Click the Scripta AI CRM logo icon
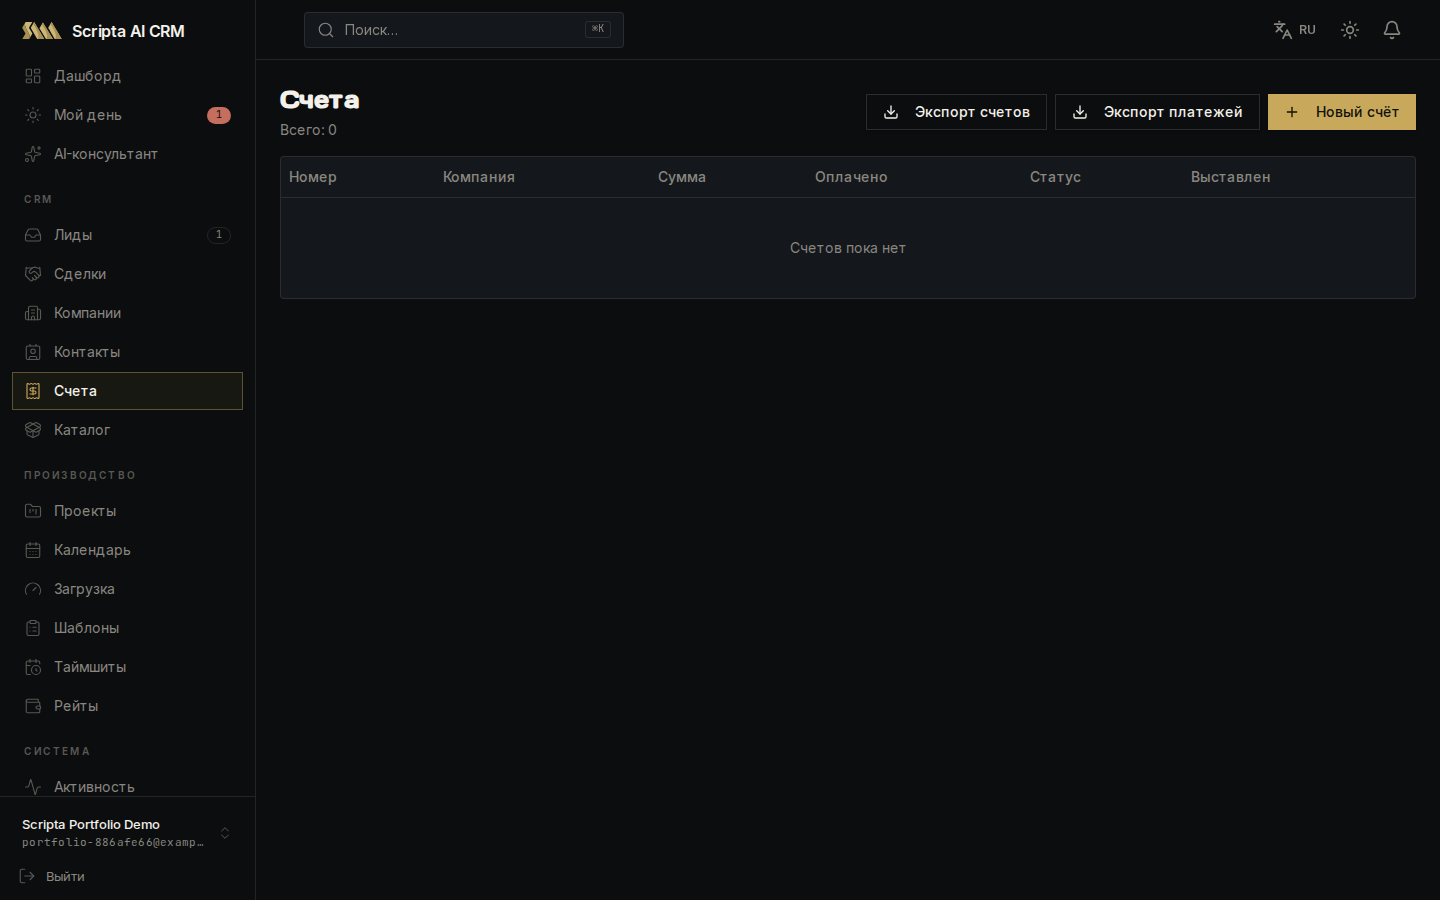The image size is (1440, 900). 42,31
